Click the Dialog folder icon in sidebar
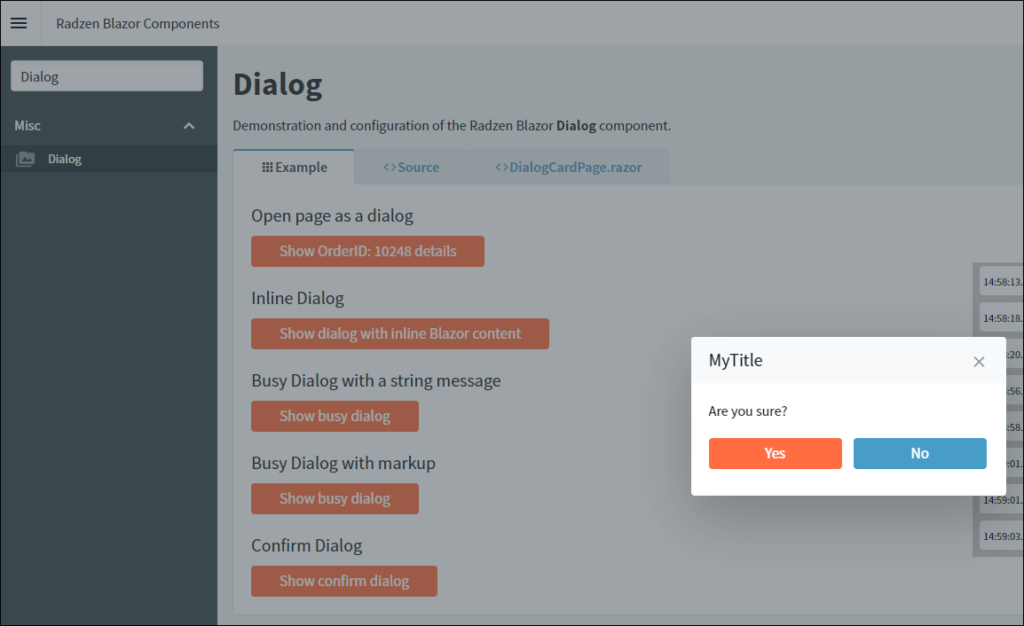This screenshot has width=1024, height=626. pyautogui.click(x=26, y=159)
